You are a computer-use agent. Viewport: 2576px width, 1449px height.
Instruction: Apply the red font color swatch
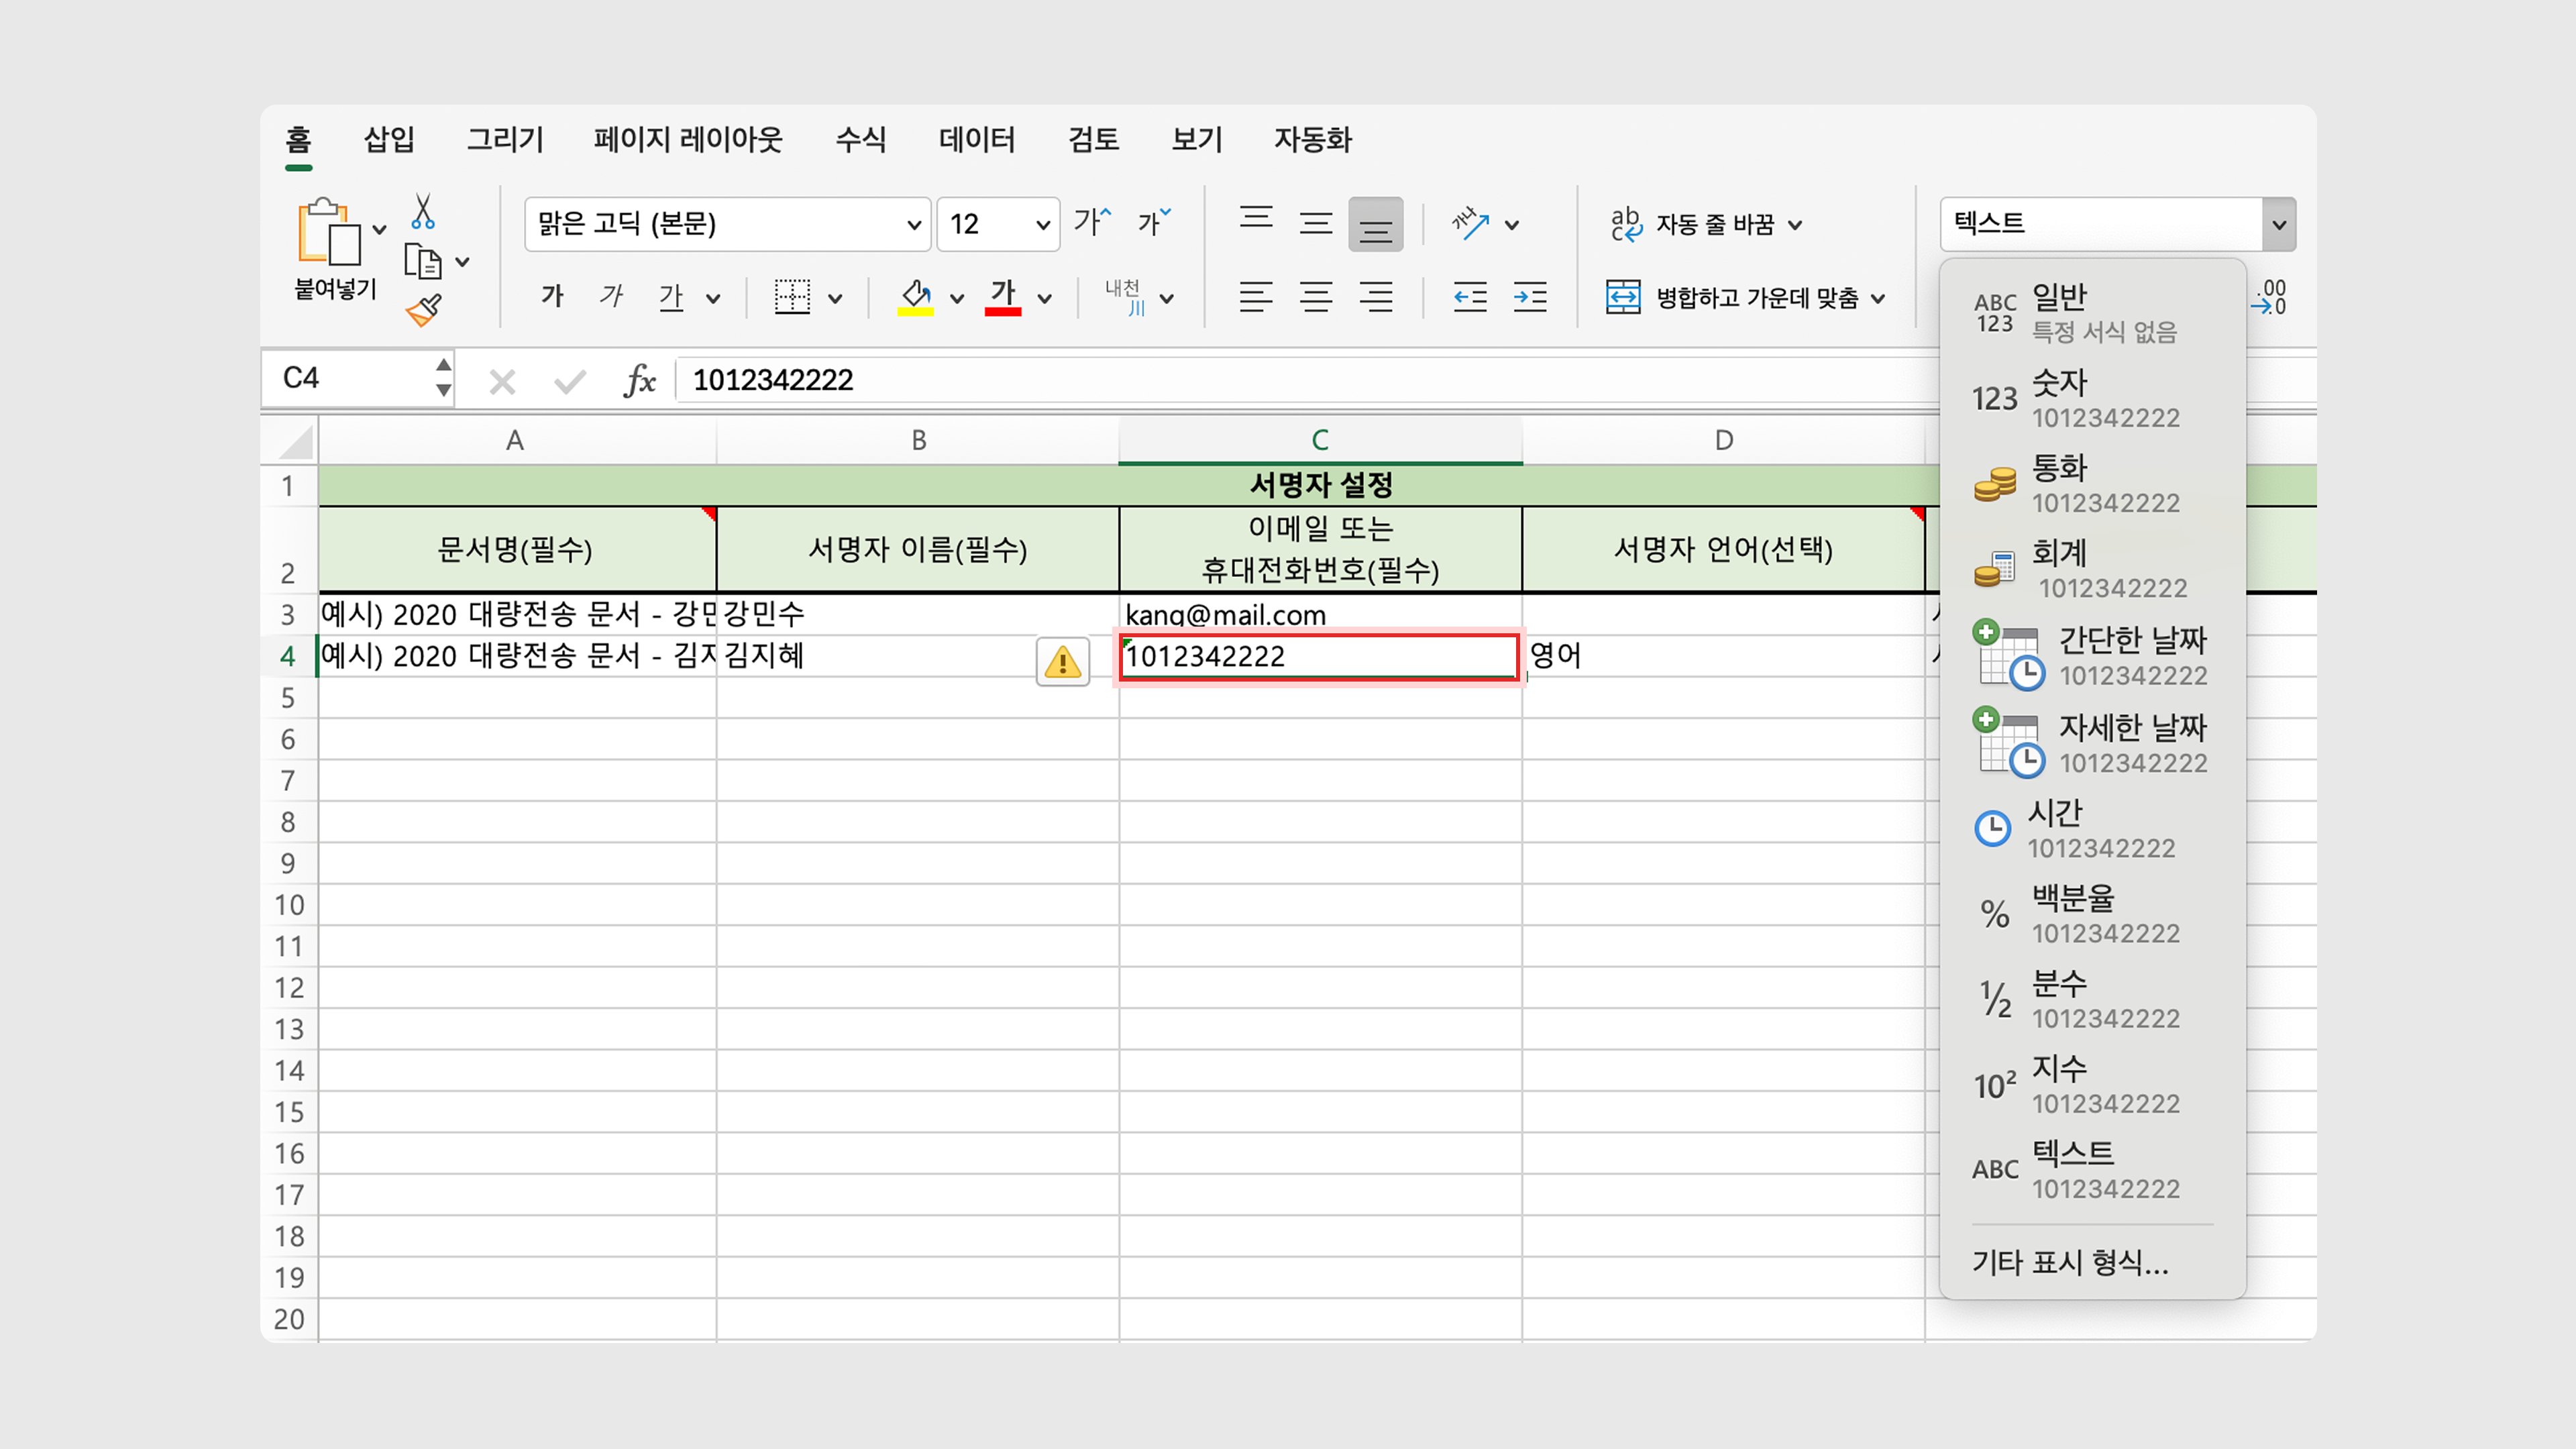click(x=1002, y=297)
